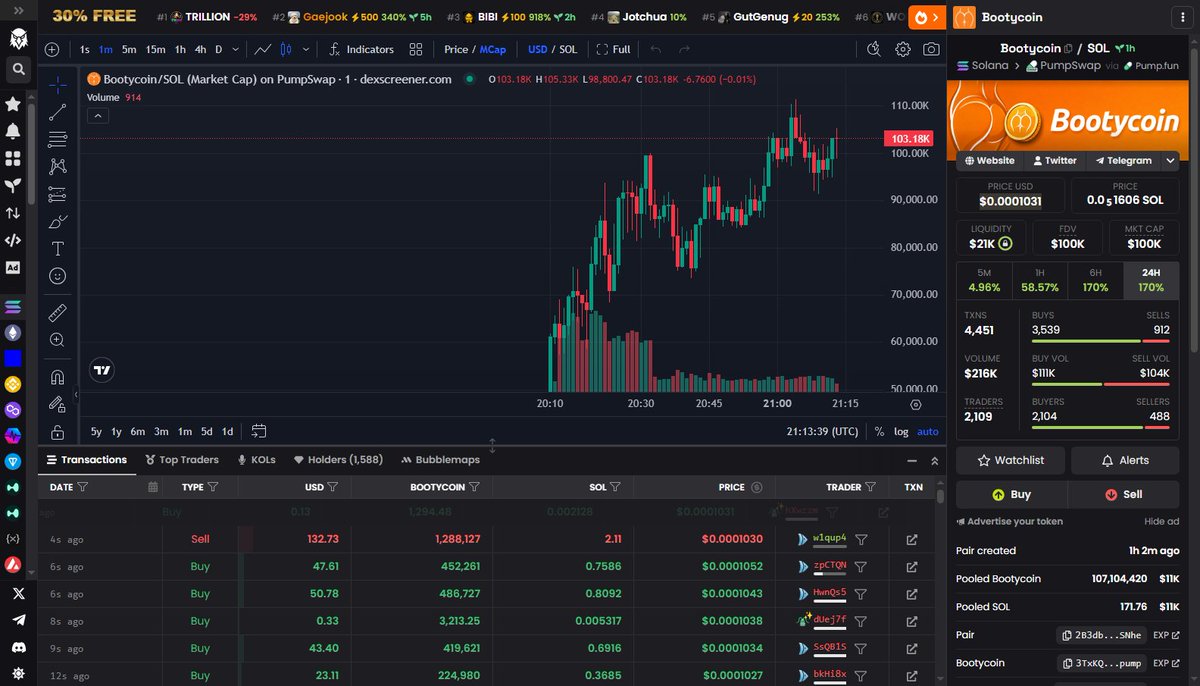Open the Bootycoin Telegram link

pyautogui.click(x=1123, y=160)
